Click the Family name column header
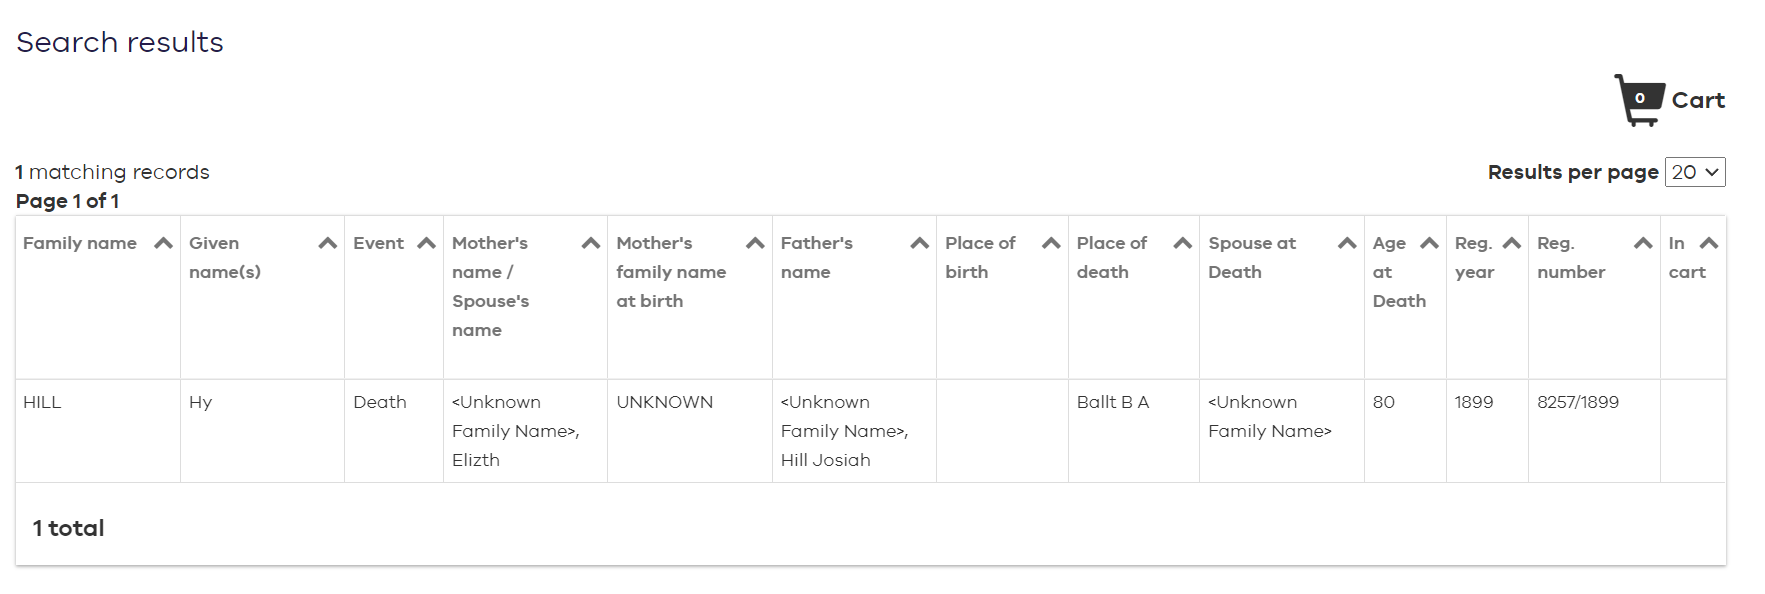 point(80,243)
